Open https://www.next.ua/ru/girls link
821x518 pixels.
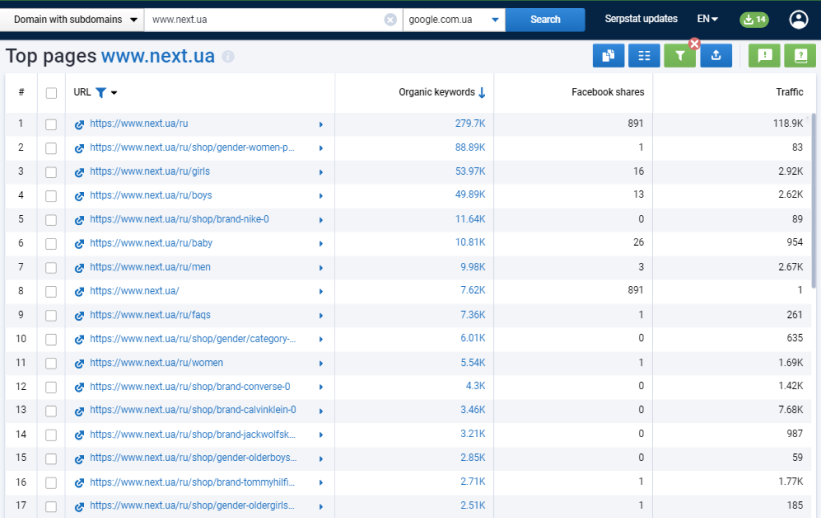click(150, 171)
